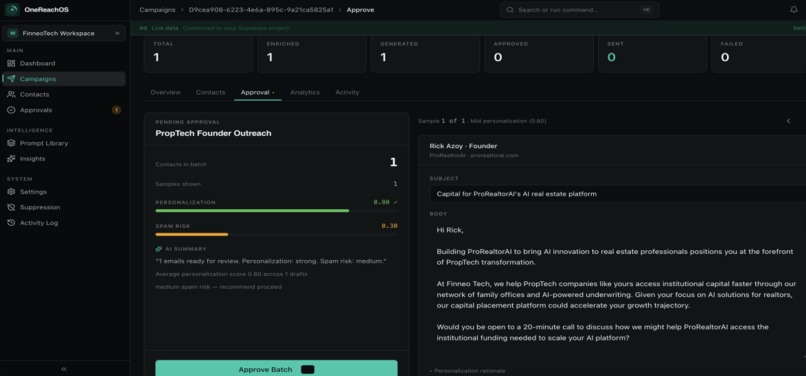Viewport: 806px width, 376px height.
Task: Click the Enriched stat card
Action: [312, 54]
